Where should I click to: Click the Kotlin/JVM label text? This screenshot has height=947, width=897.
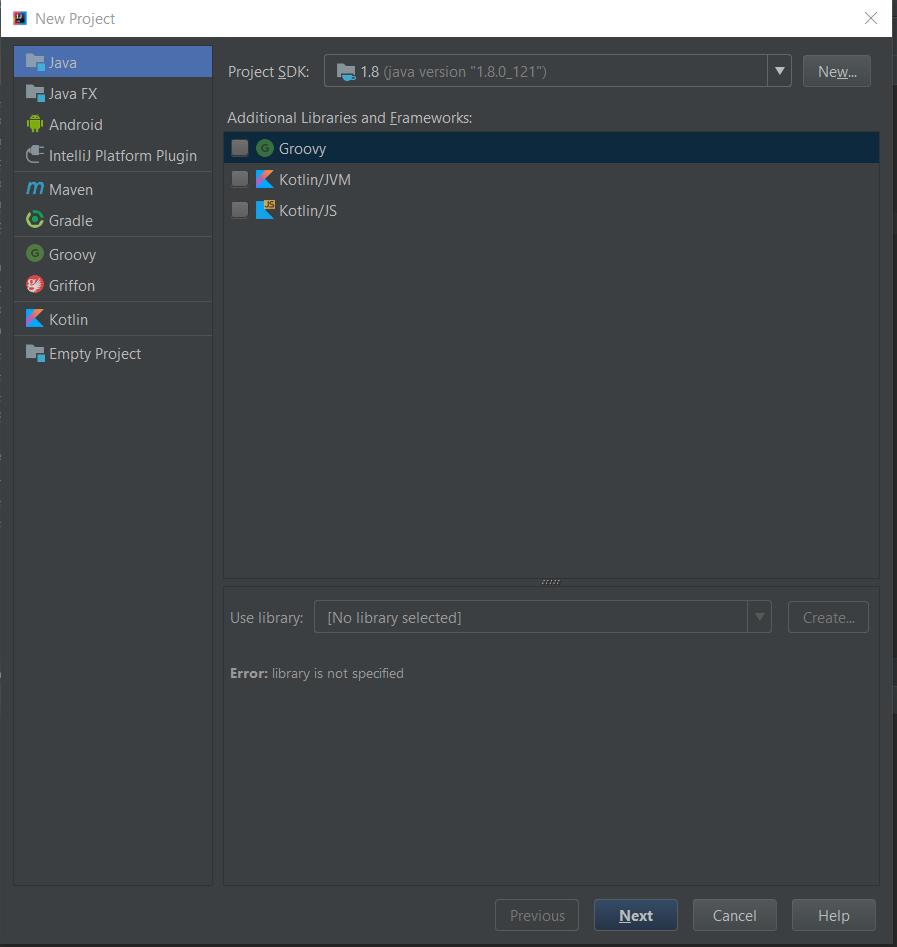pyautogui.click(x=315, y=179)
